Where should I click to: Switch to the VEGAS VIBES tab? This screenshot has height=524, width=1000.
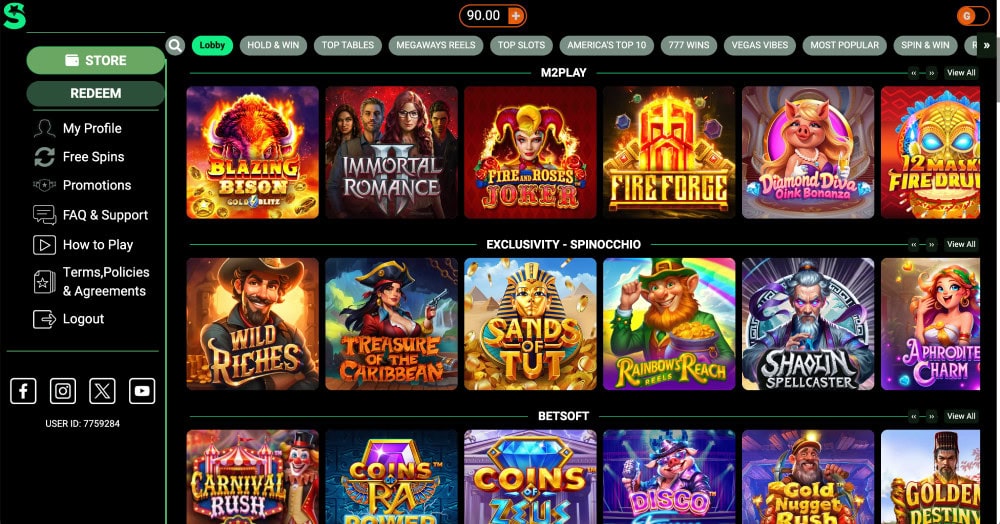click(x=760, y=45)
